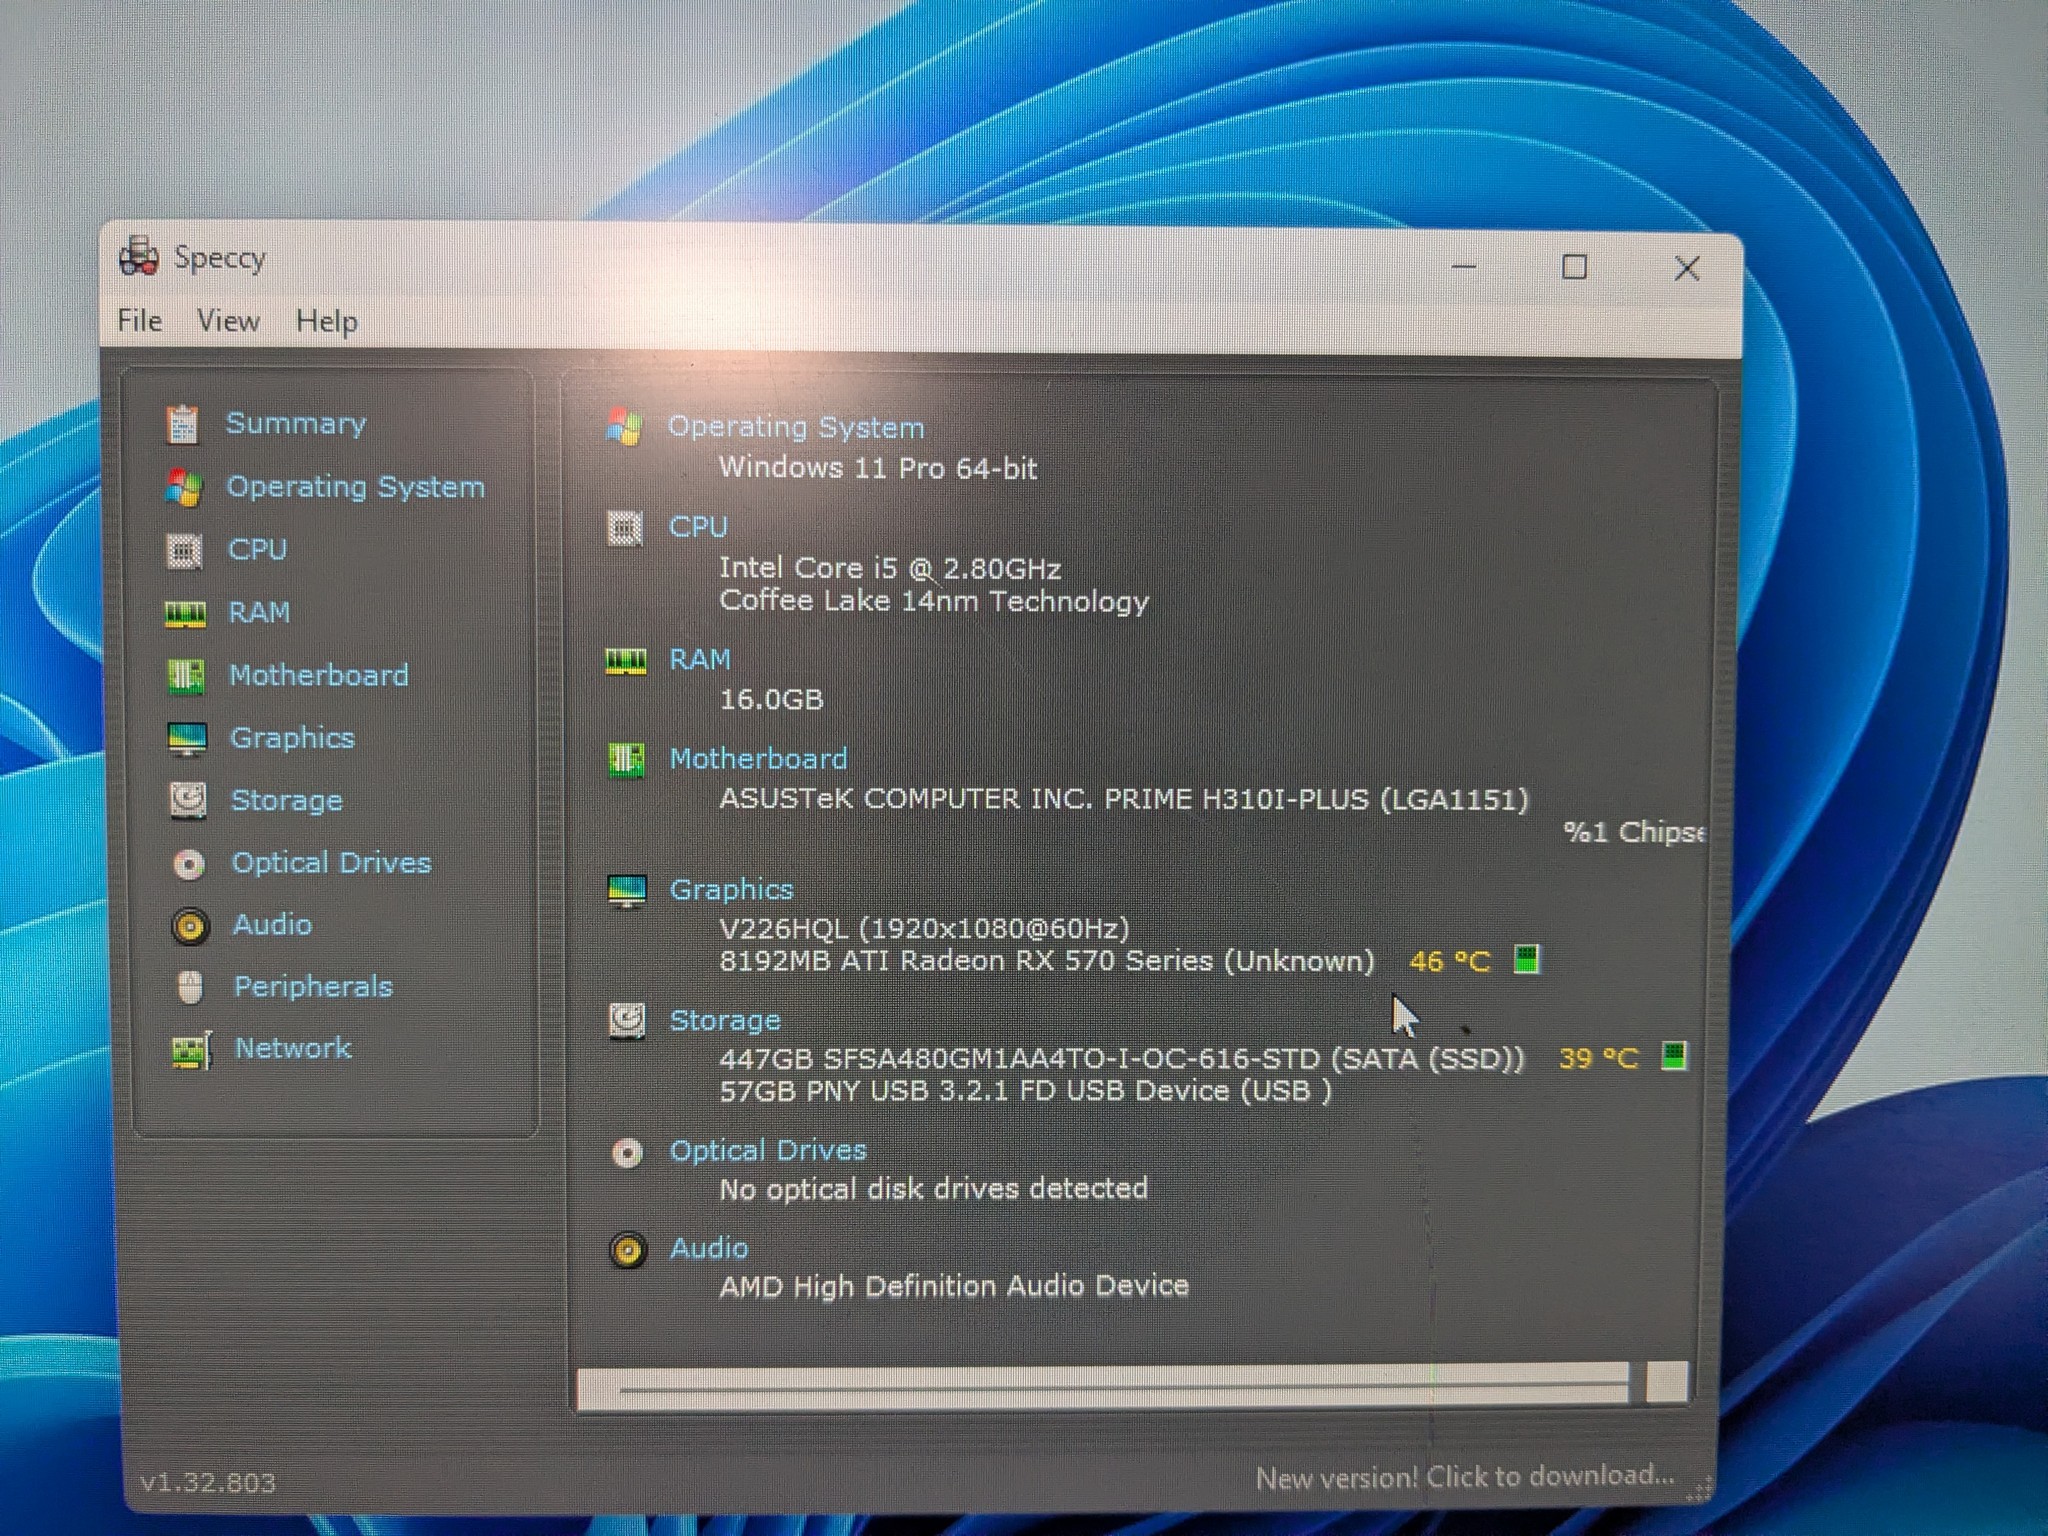2048x1536 pixels.
Task: Click the GPU temperature 46 °C reading
Action: click(1450, 962)
